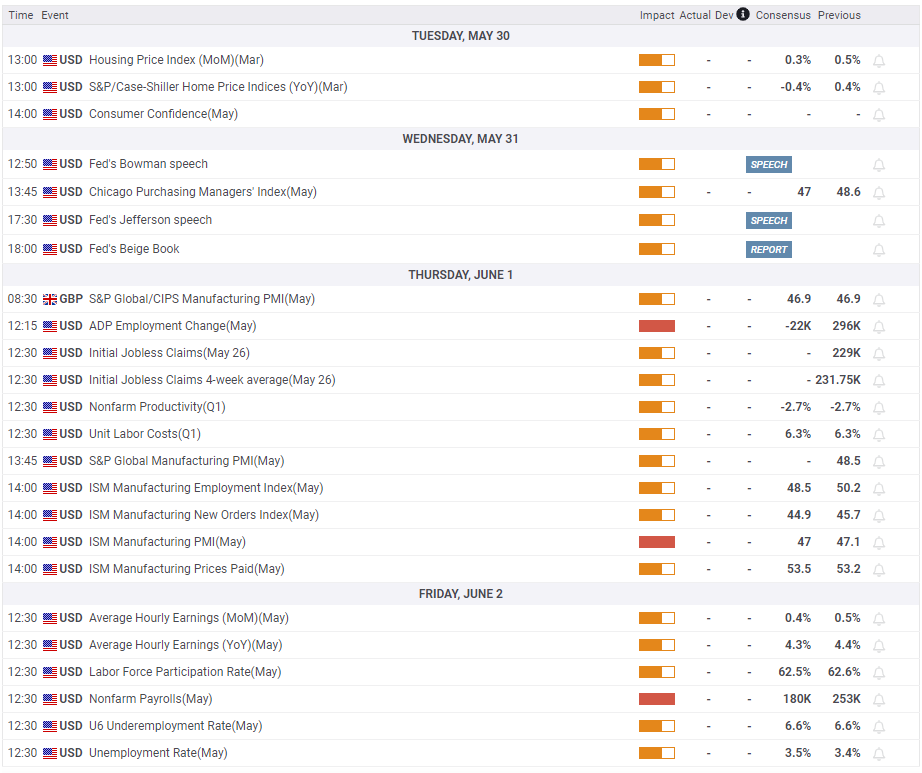Image resolution: width=922 pixels, height=773 pixels.
Task: Click SPEECH badge on Fed's Bowman speech
Action: (769, 165)
